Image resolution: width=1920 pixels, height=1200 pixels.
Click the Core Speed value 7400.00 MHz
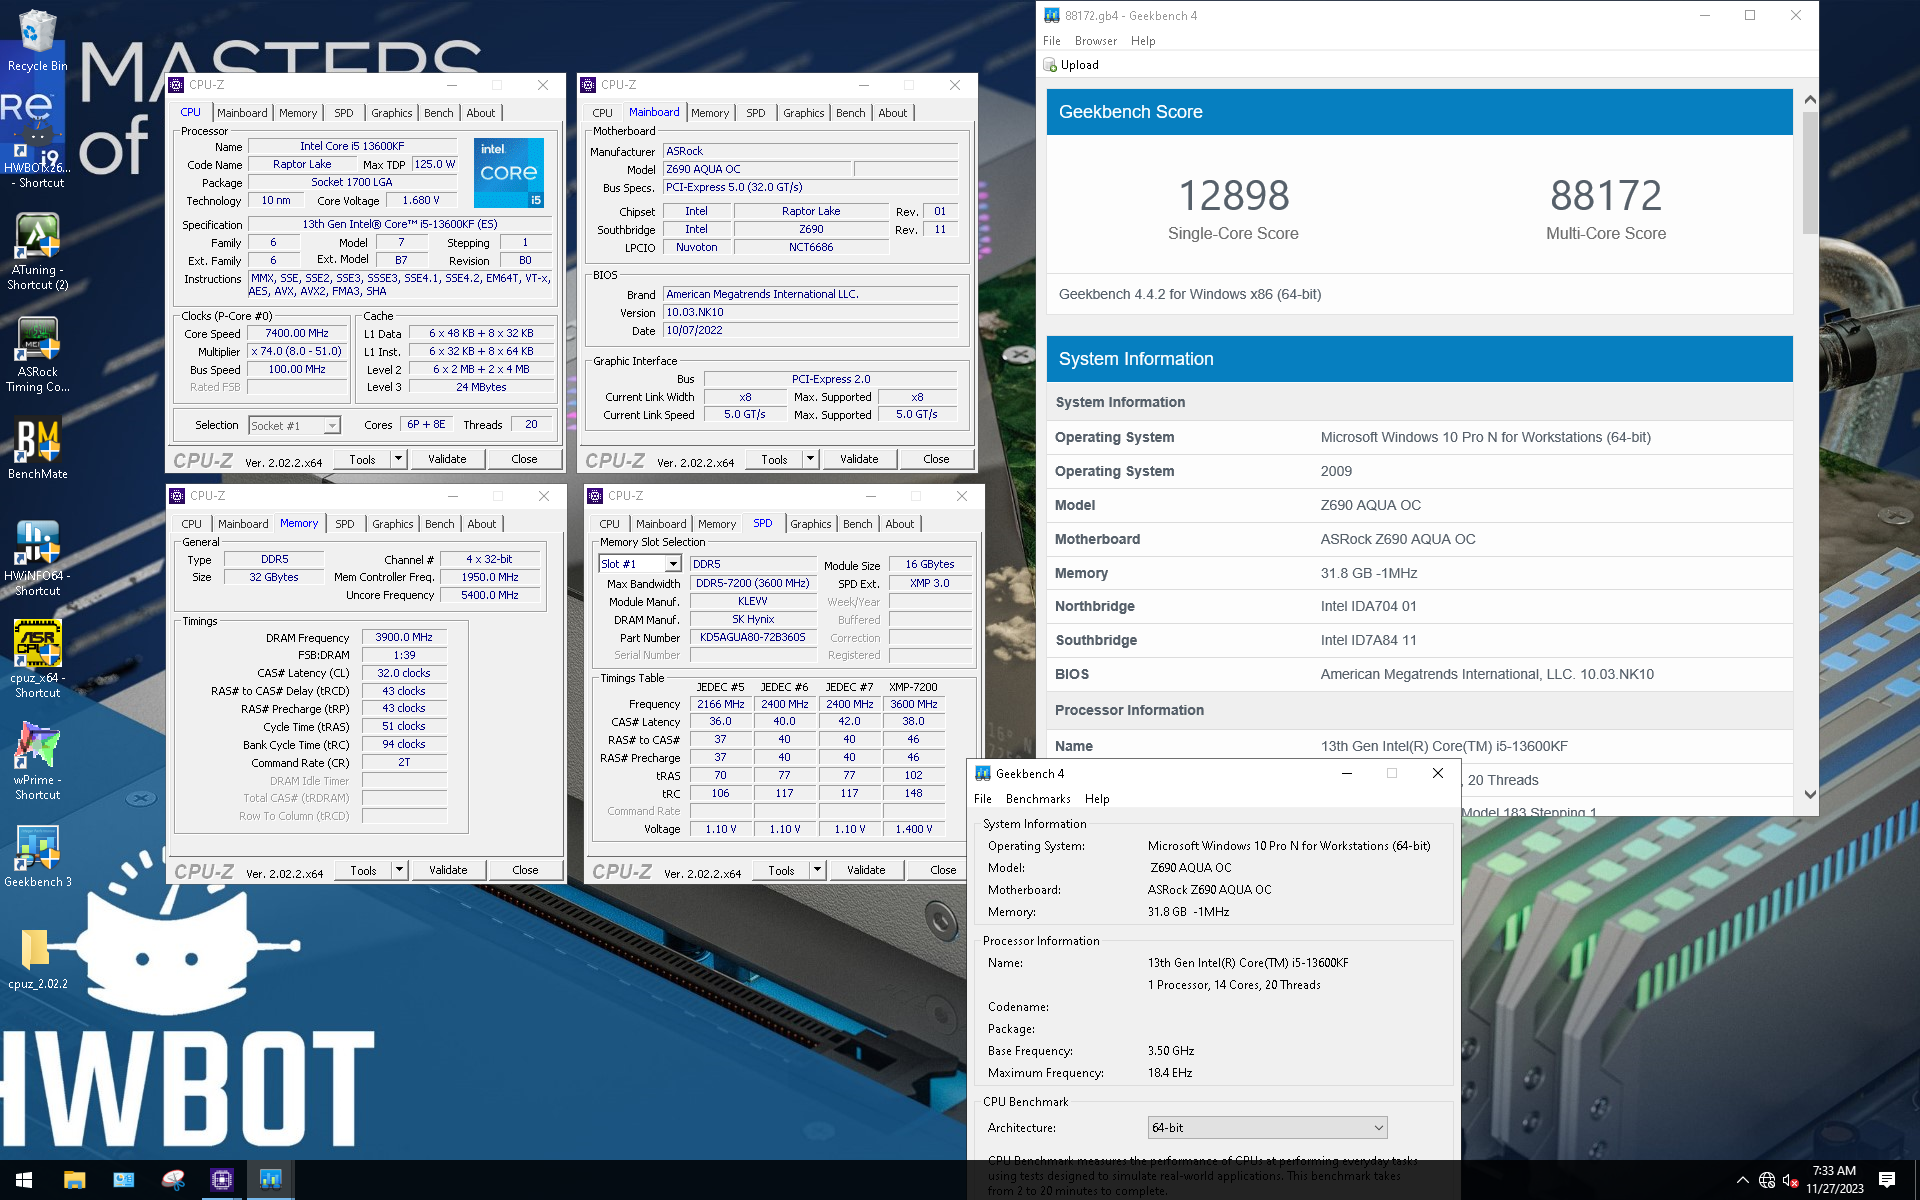(x=297, y=334)
